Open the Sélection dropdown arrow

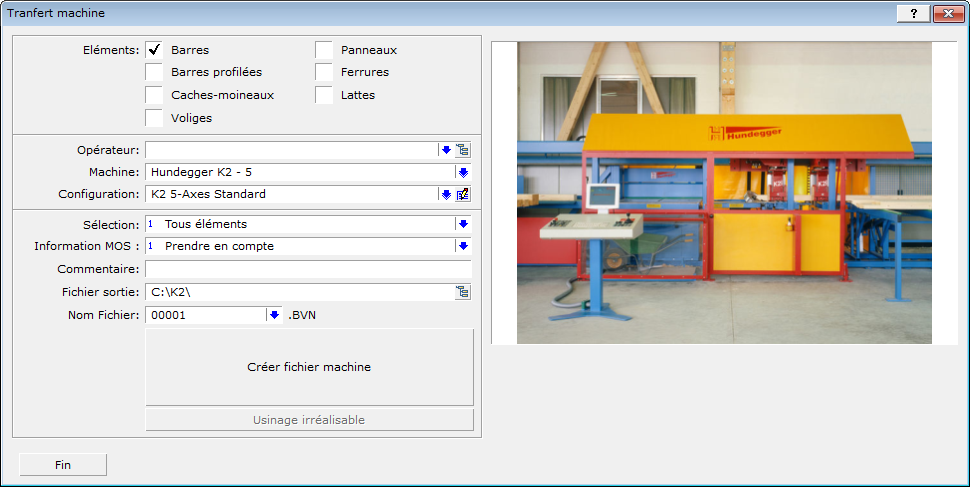[x=463, y=224]
